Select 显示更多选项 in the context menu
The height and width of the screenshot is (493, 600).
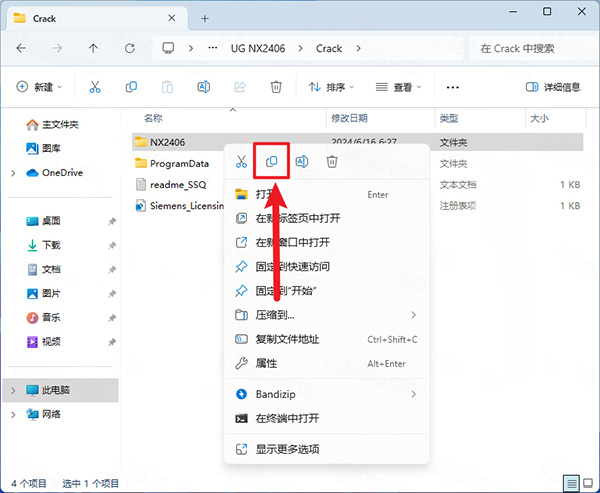point(326,449)
